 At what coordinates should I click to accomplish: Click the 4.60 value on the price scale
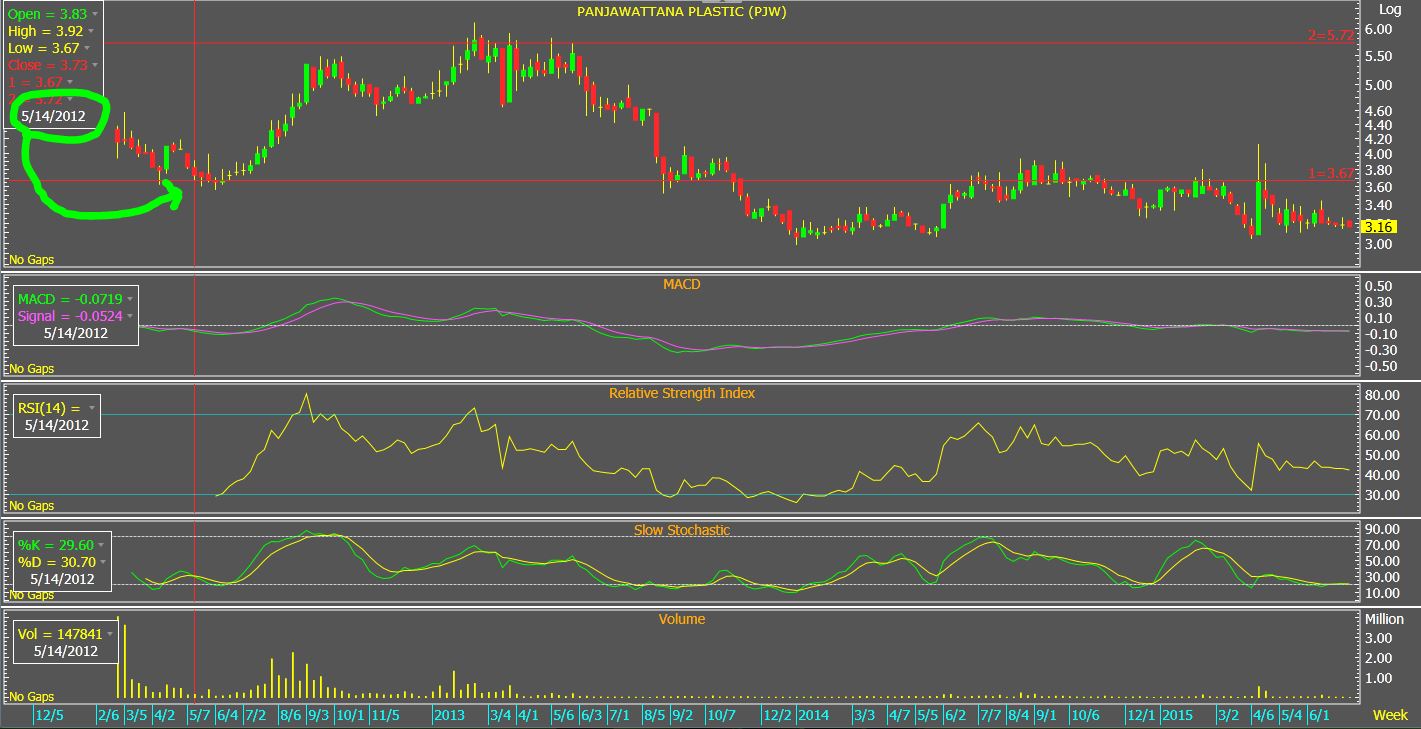[x=1378, y=113]
